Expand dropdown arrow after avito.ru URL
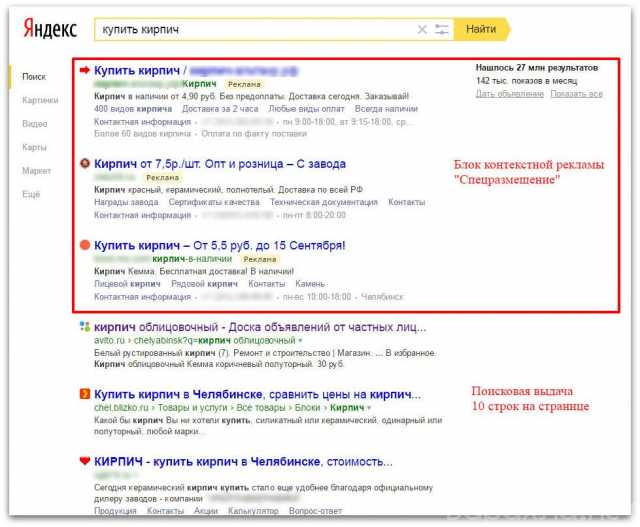This screenshot has width=640, height=527. coord(300,340)
